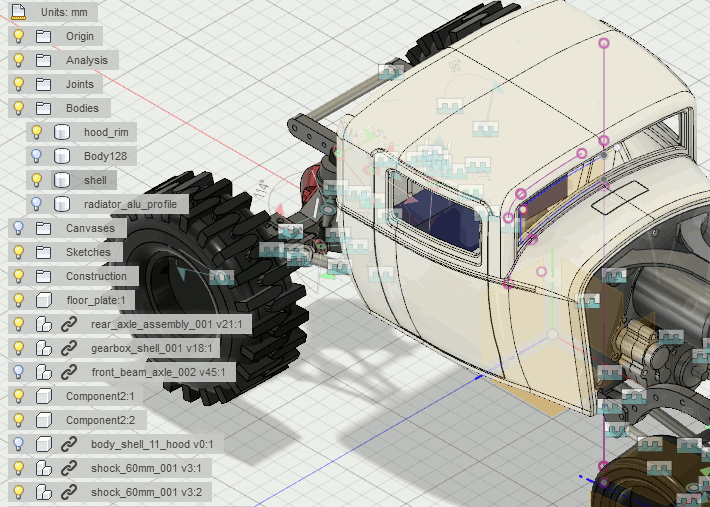Select Canvases row label
The image size is (710, 507).
(90, 228)
